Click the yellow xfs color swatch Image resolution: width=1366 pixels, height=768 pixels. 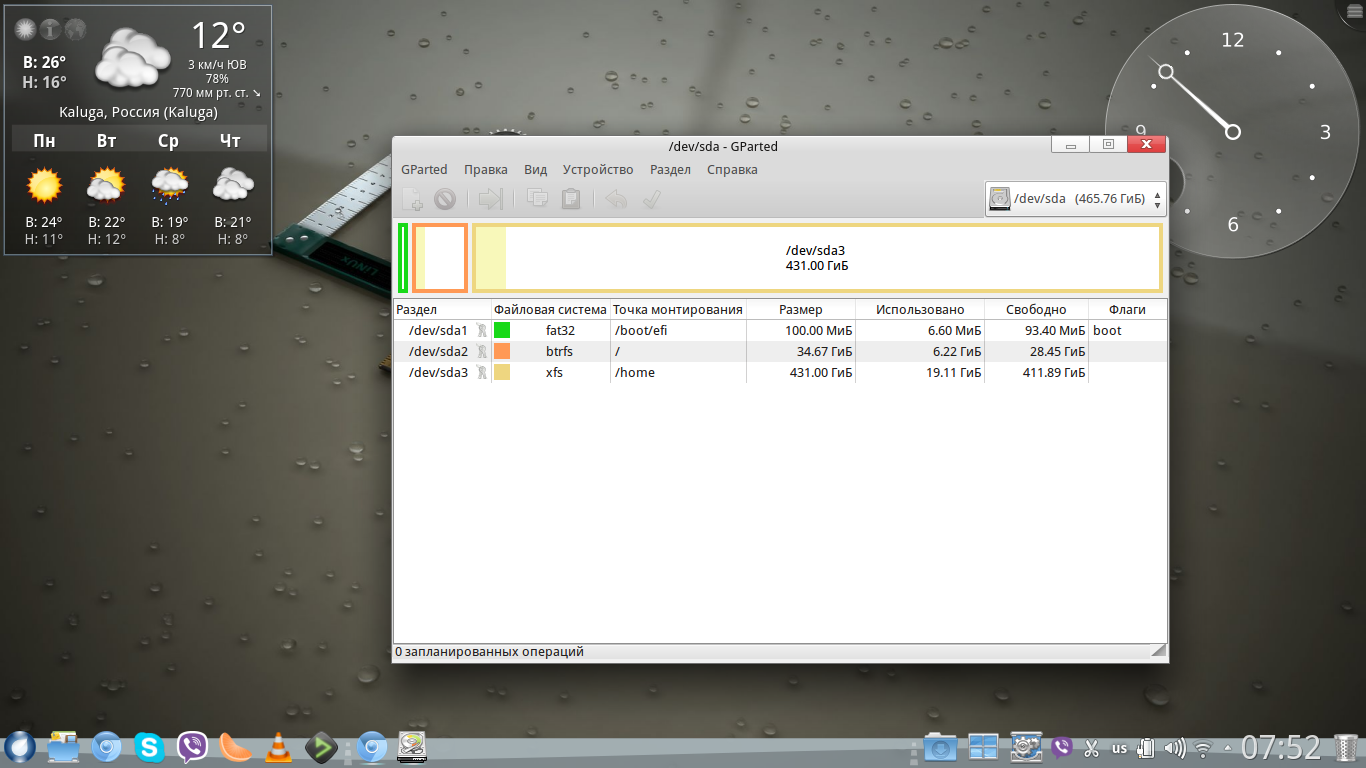[502, 372]
